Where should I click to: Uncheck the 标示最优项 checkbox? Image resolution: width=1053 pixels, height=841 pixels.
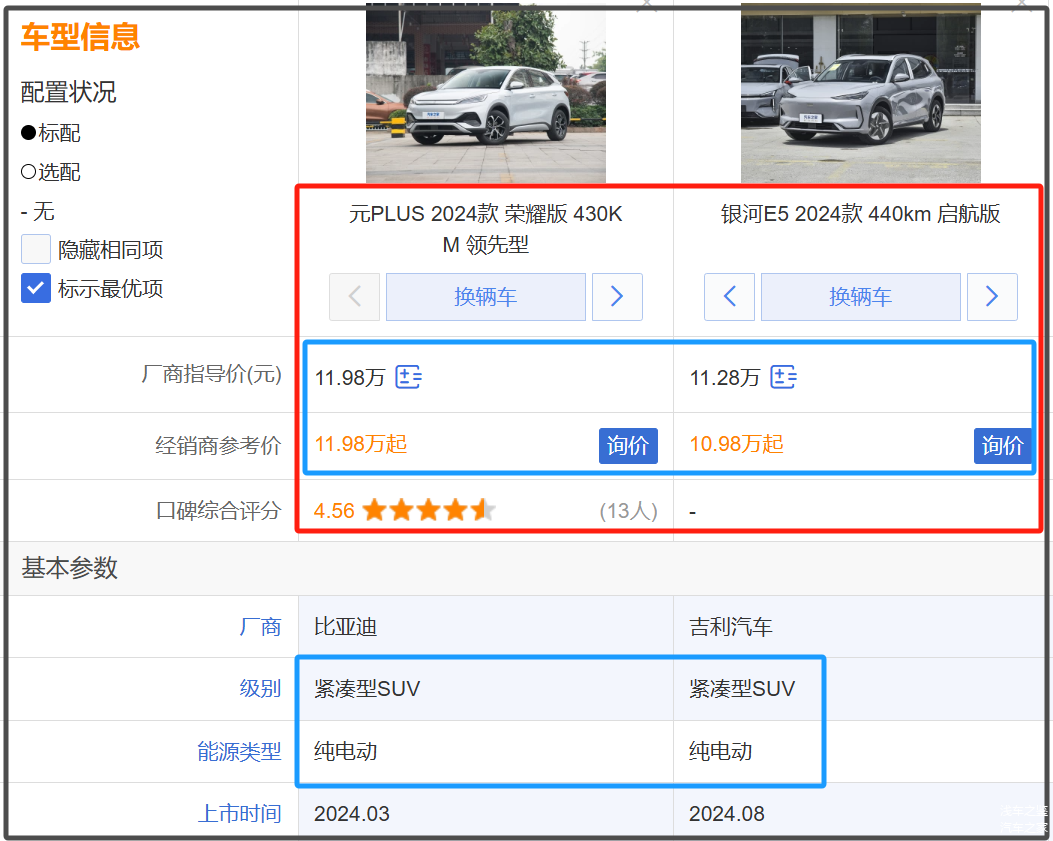pyautogui.click(x=36, y=289)
